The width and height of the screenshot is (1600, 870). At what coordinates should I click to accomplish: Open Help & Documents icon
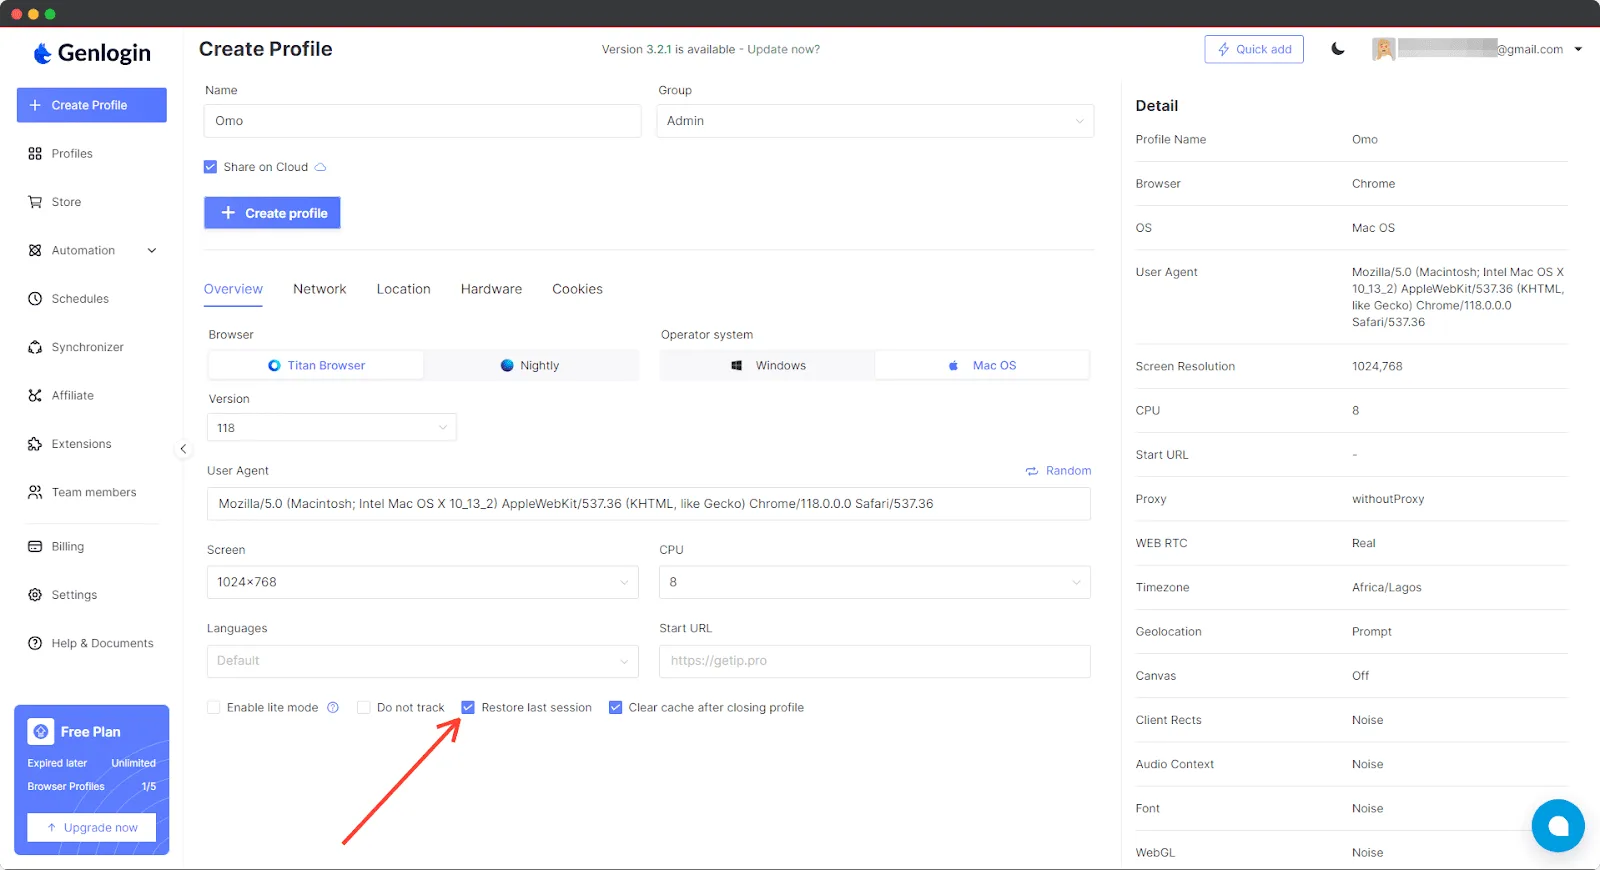pyautogui.click(x=35, y=643)
